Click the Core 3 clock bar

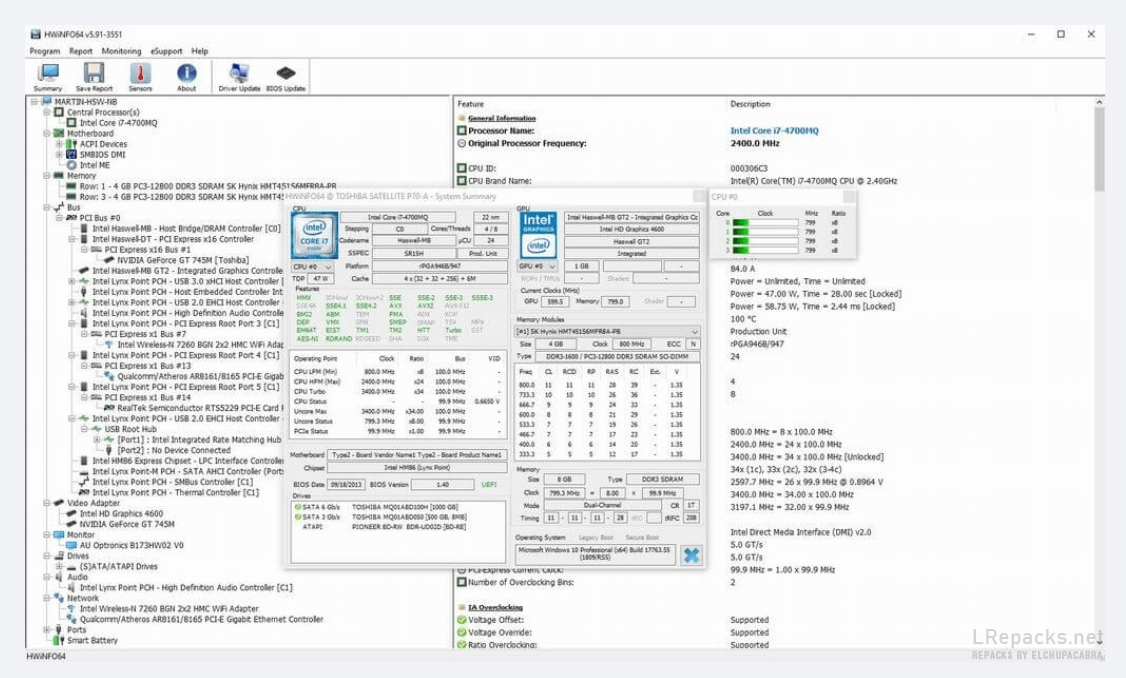765,250
